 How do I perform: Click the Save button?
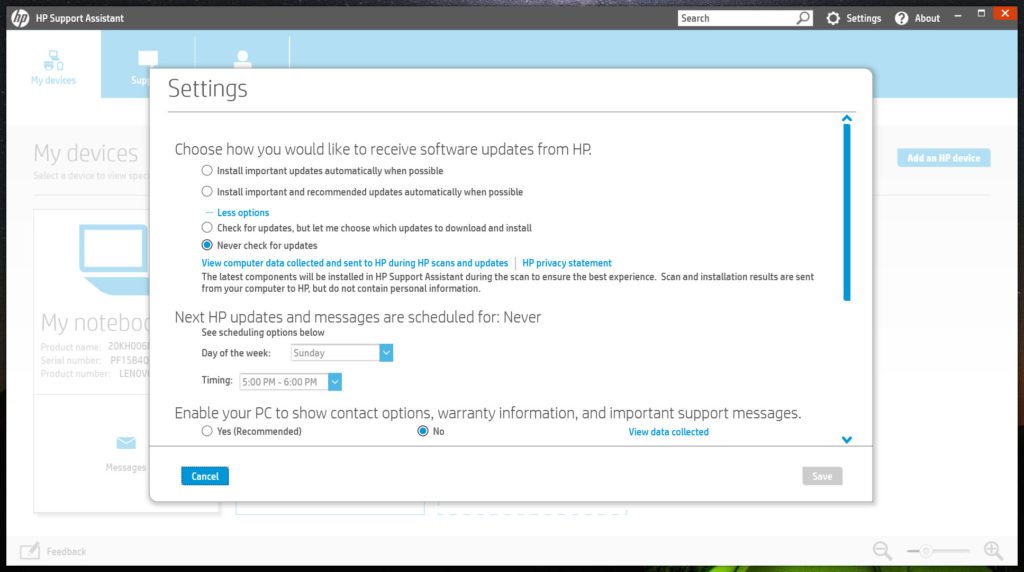(822, 476)
